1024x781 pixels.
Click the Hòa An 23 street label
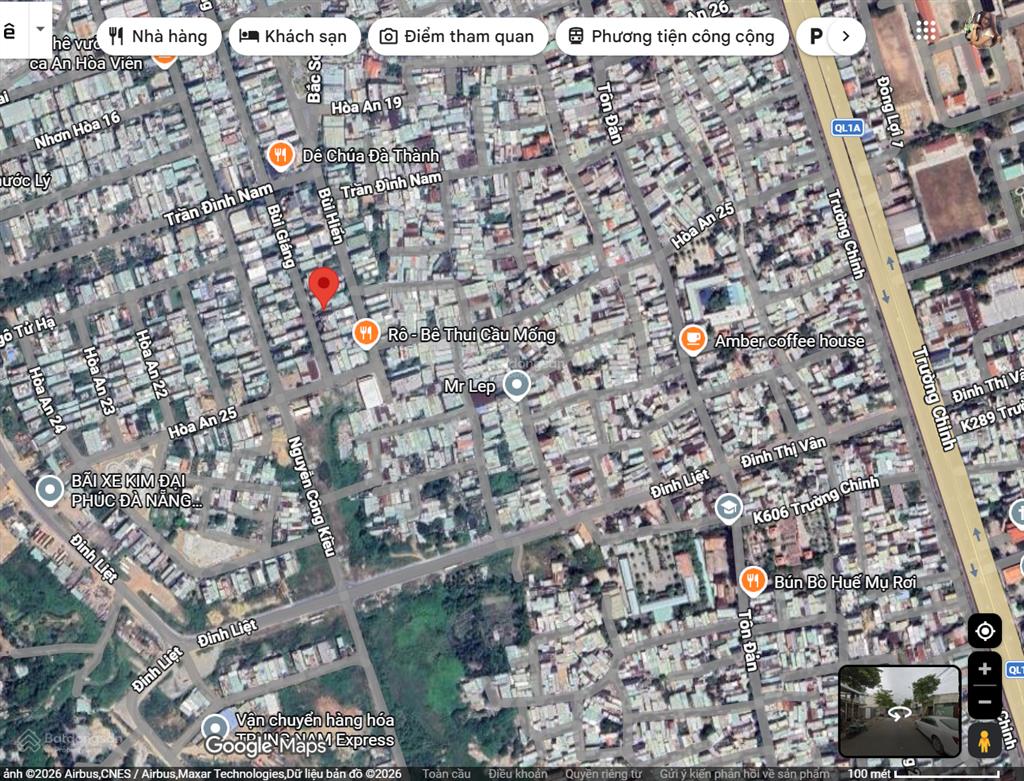(99, 381)
